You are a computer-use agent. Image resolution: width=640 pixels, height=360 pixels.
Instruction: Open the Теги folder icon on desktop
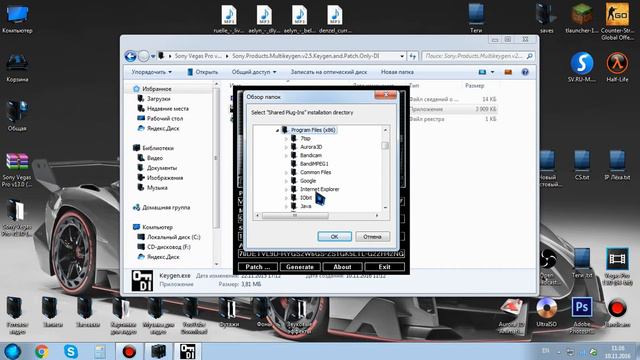(476, 19)
